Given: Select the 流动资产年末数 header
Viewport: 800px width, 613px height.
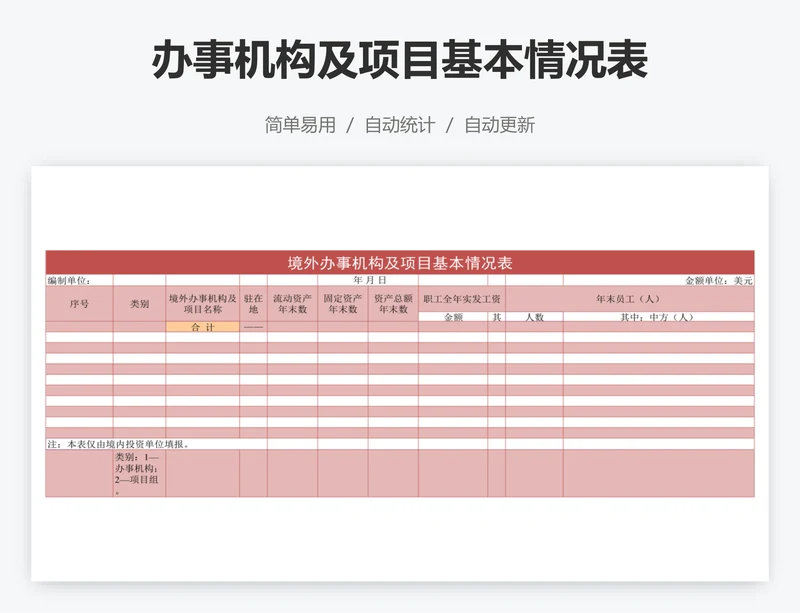Looking at the screenshot, I should (x=292, y=304).
